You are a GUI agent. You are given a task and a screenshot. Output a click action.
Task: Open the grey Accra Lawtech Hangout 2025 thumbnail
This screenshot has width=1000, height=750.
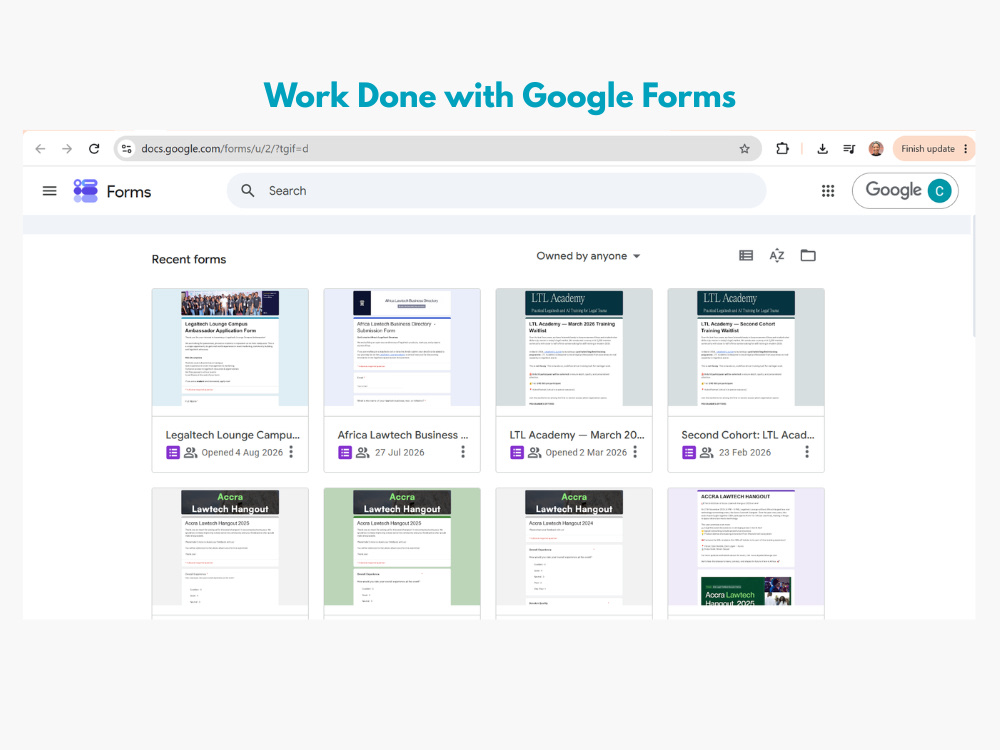click(230, 547)
